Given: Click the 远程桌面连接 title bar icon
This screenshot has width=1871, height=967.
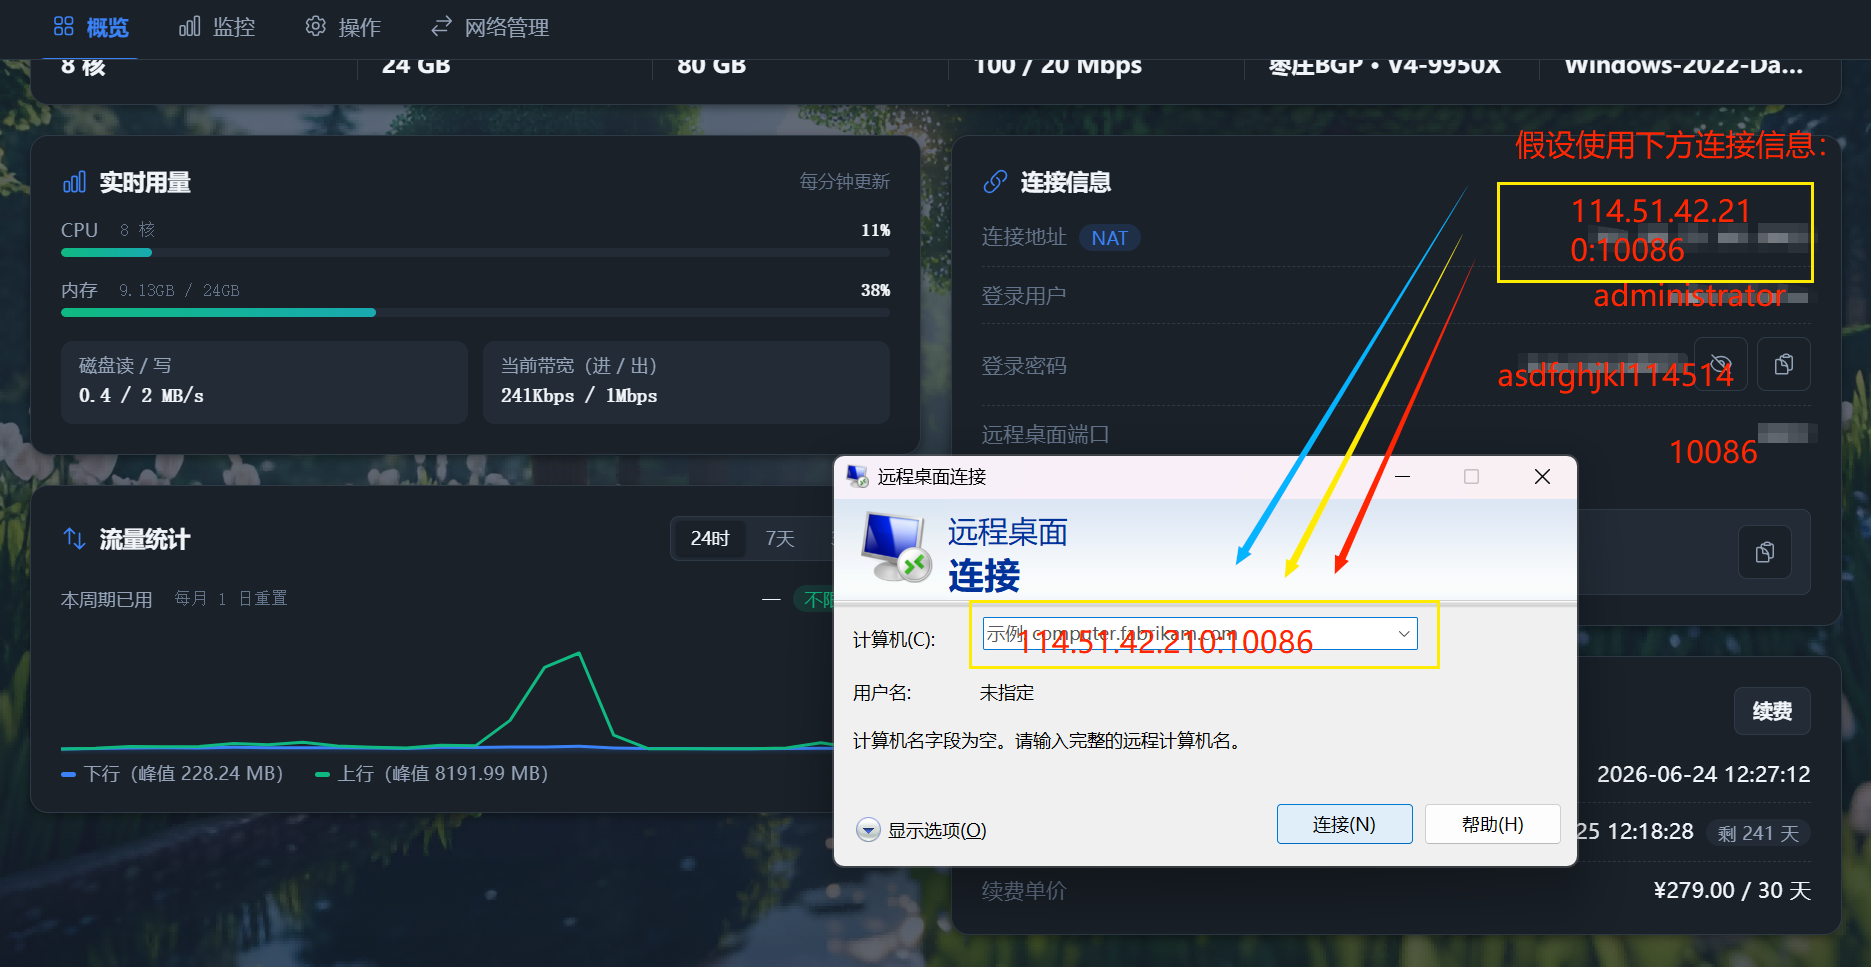Looking at the screenshot, I should [857, 477].
